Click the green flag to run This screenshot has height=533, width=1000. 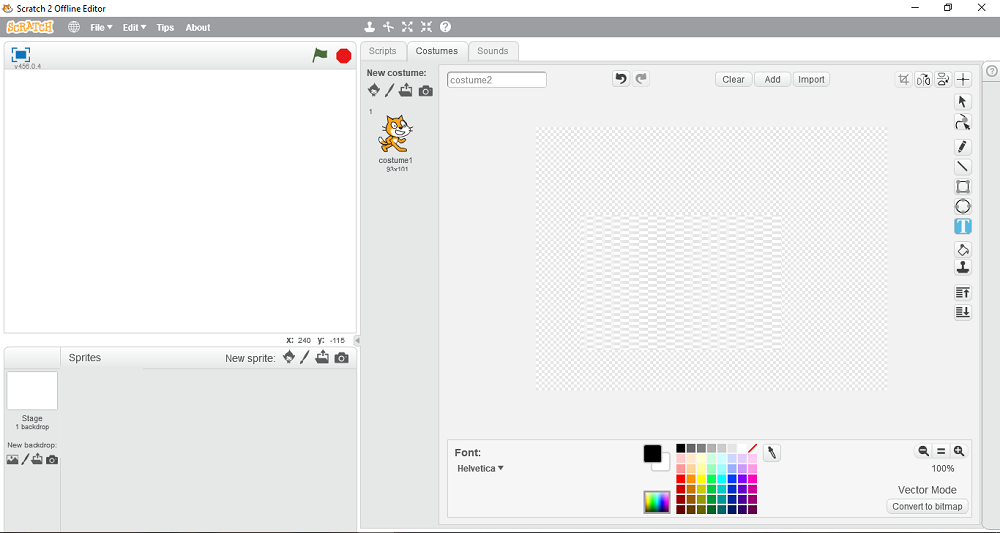tap(320, 56)
